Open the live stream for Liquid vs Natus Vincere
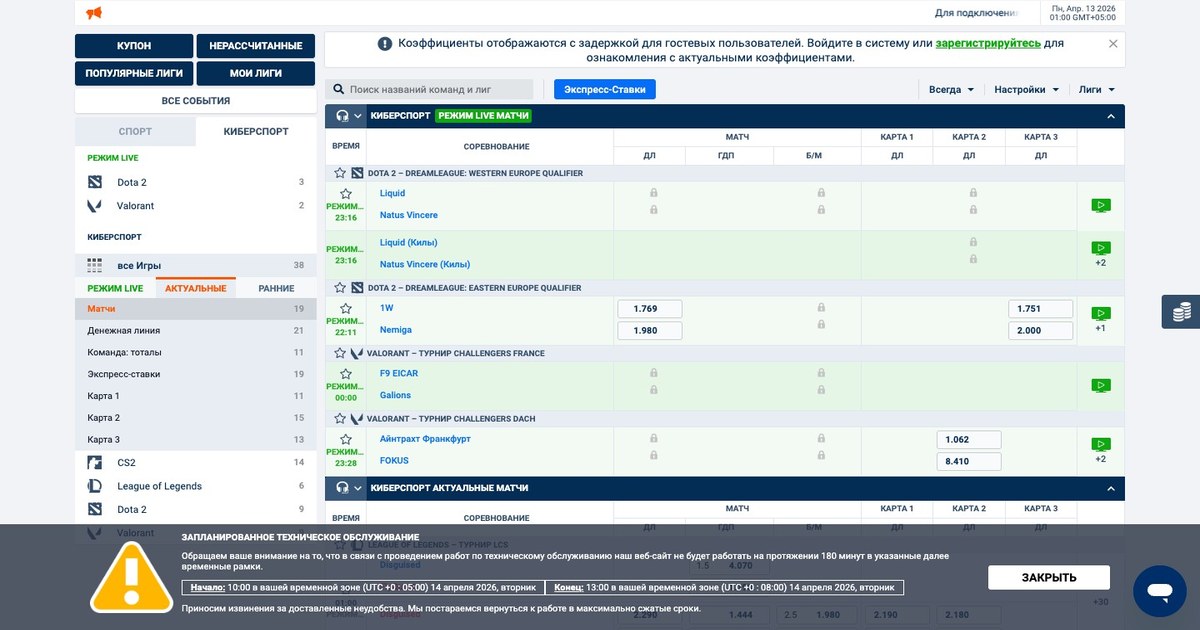The width and height of the screenshot is (1200, 630). 1100,205
